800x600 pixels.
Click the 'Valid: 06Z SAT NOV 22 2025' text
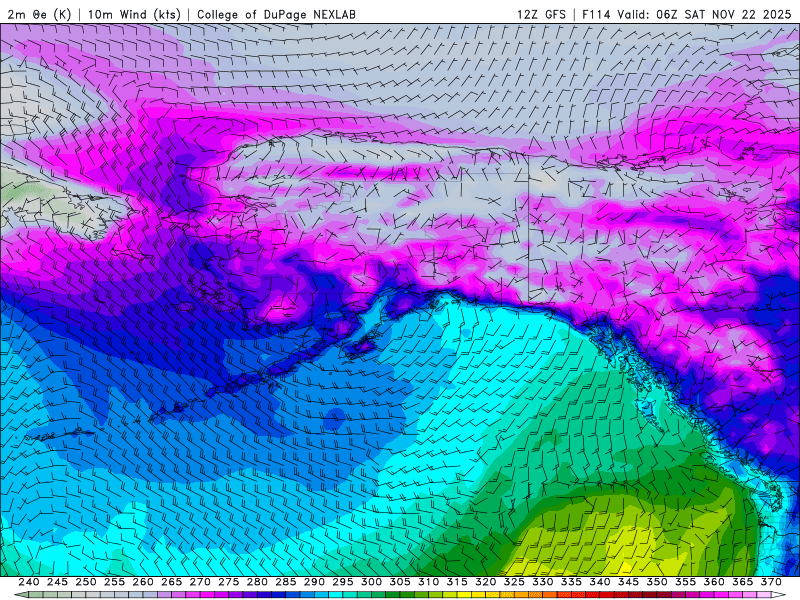(x=704, y=14)
